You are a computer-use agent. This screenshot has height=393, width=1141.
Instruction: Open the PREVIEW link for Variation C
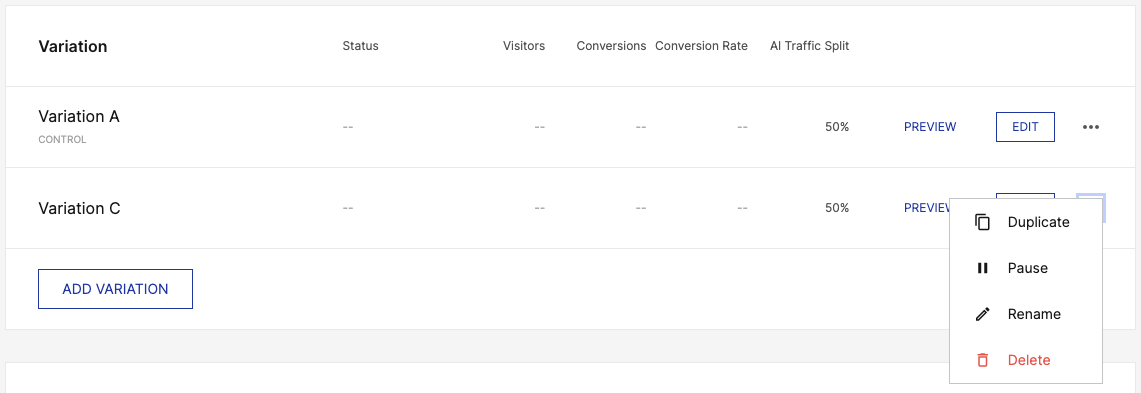[x=926, y=207]
